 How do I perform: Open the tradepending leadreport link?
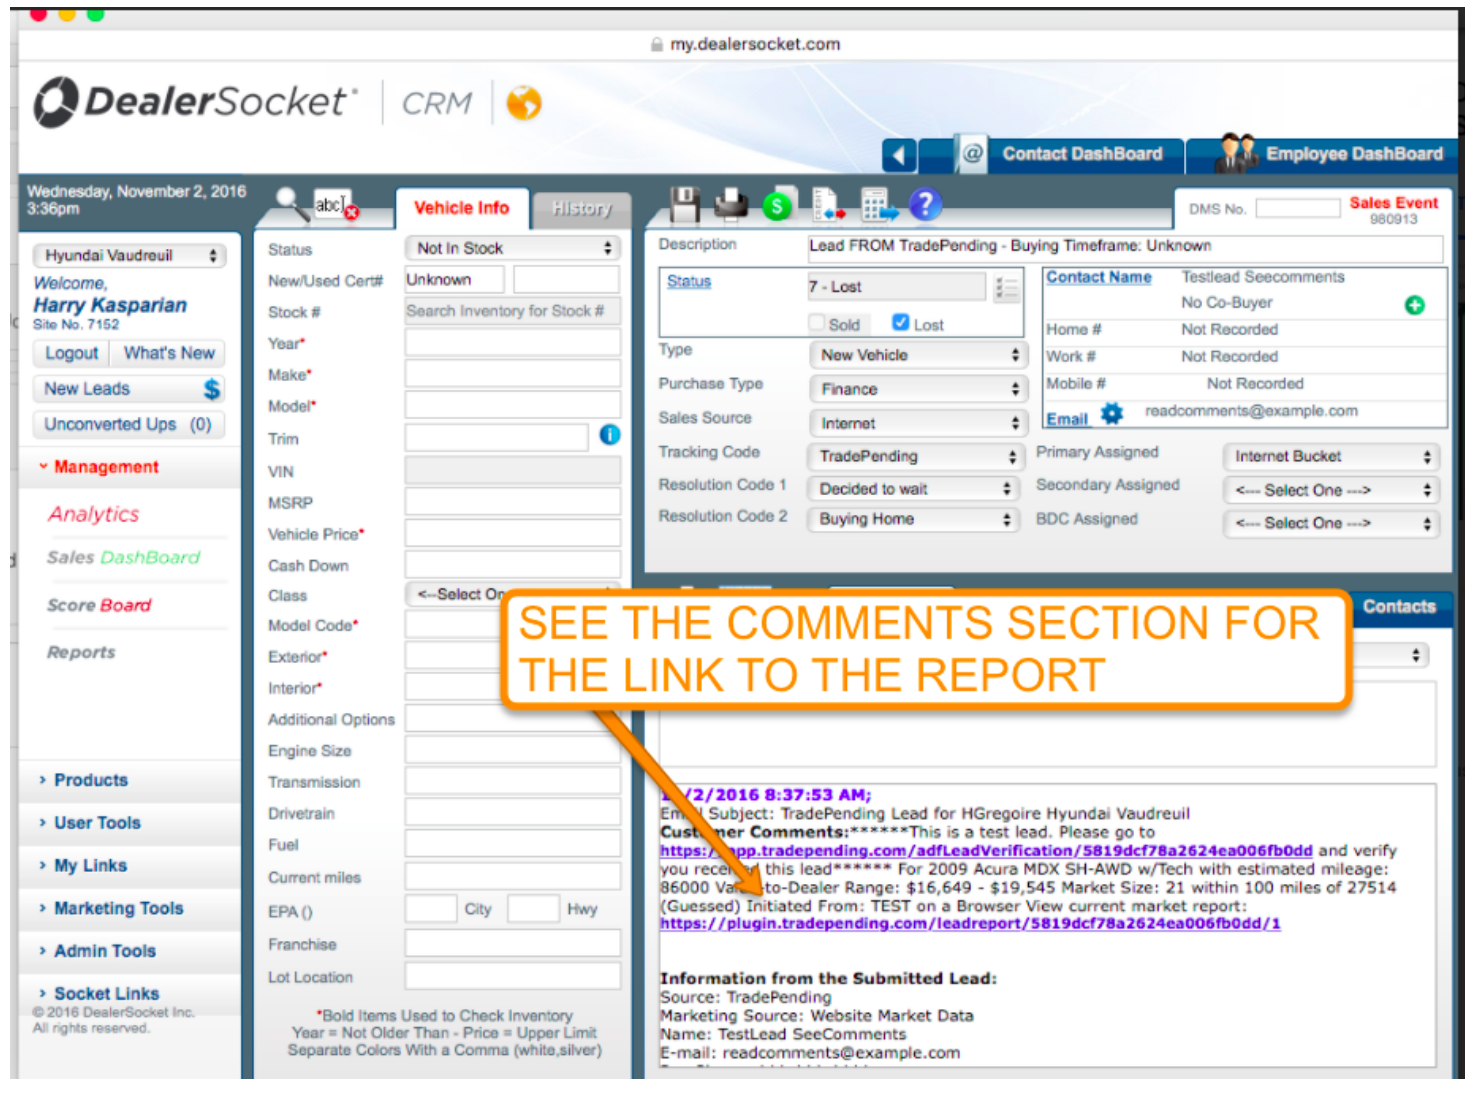(970, 924)
